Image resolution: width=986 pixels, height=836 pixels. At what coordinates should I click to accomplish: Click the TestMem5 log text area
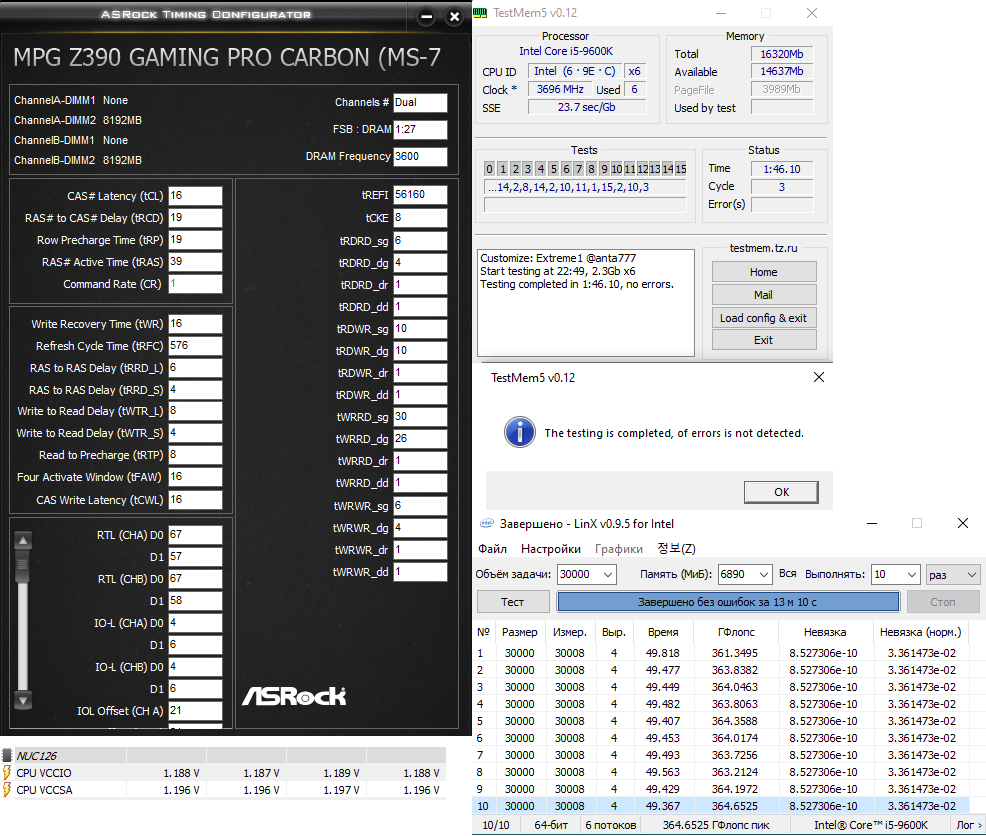tap(585, 303)
